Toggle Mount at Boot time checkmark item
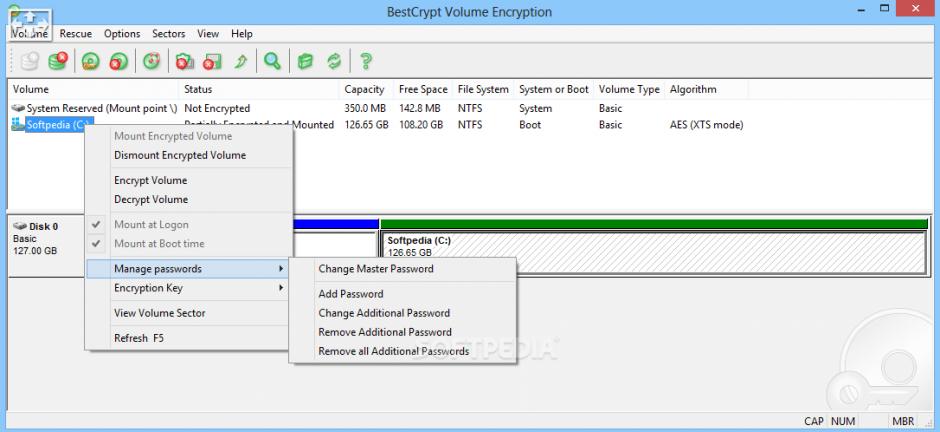This screenshot has width=940, height=432. tap(189, 244)
